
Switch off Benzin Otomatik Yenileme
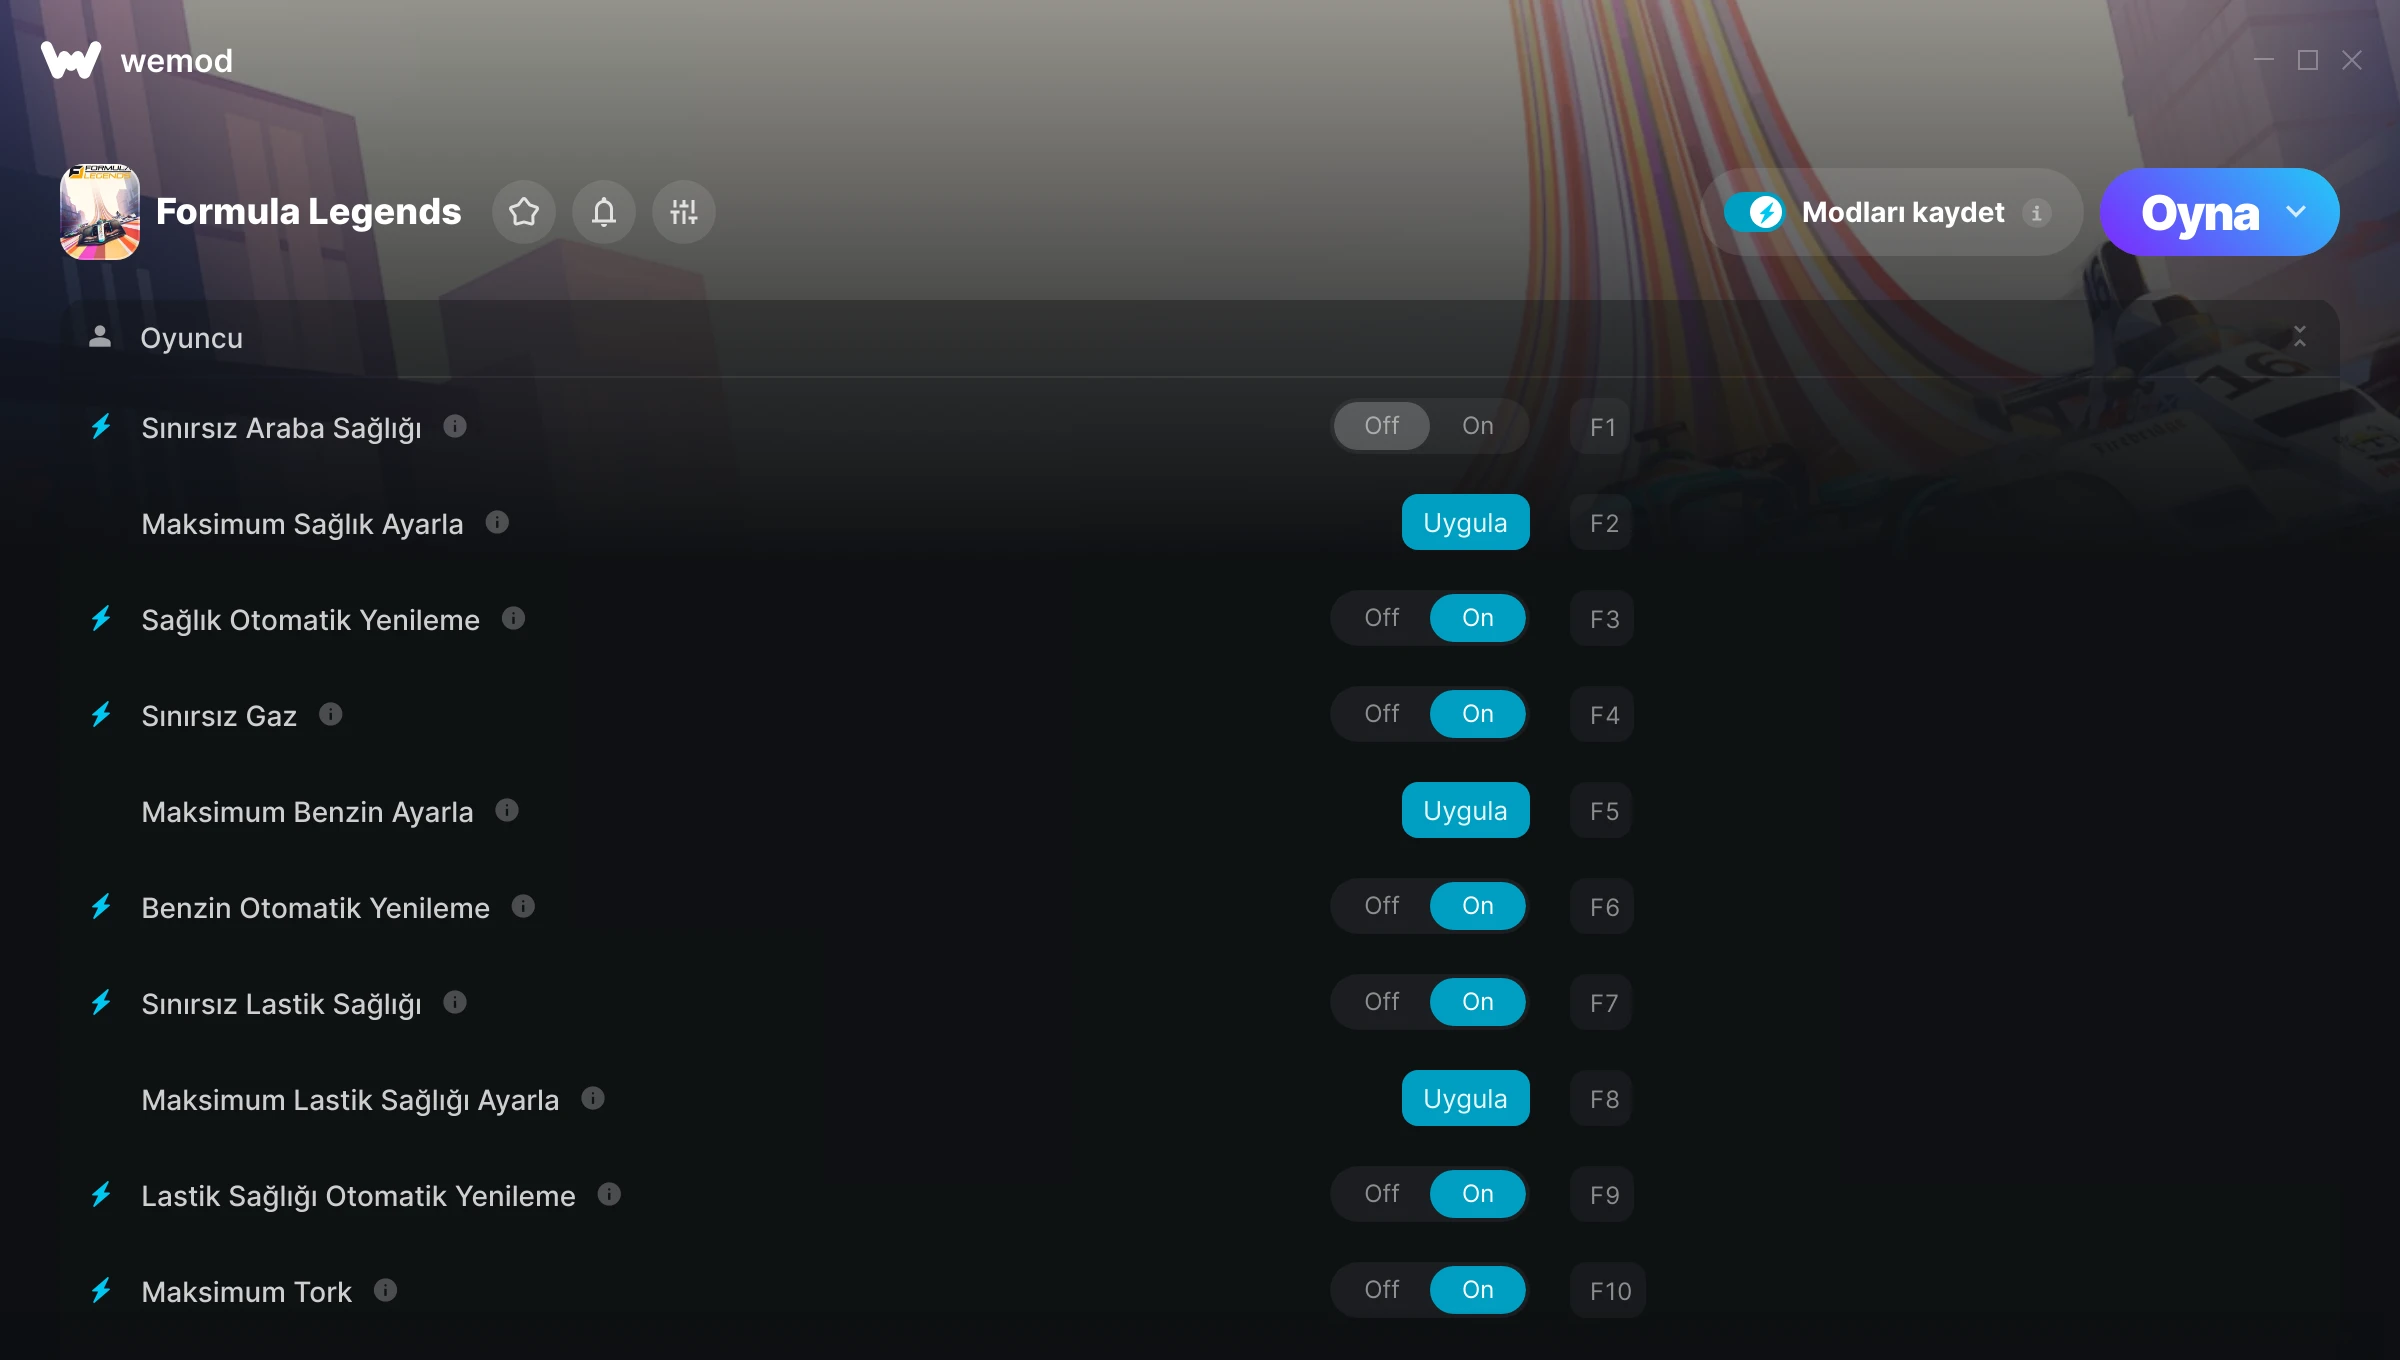pyautogui.click(x=1382, y=906)
